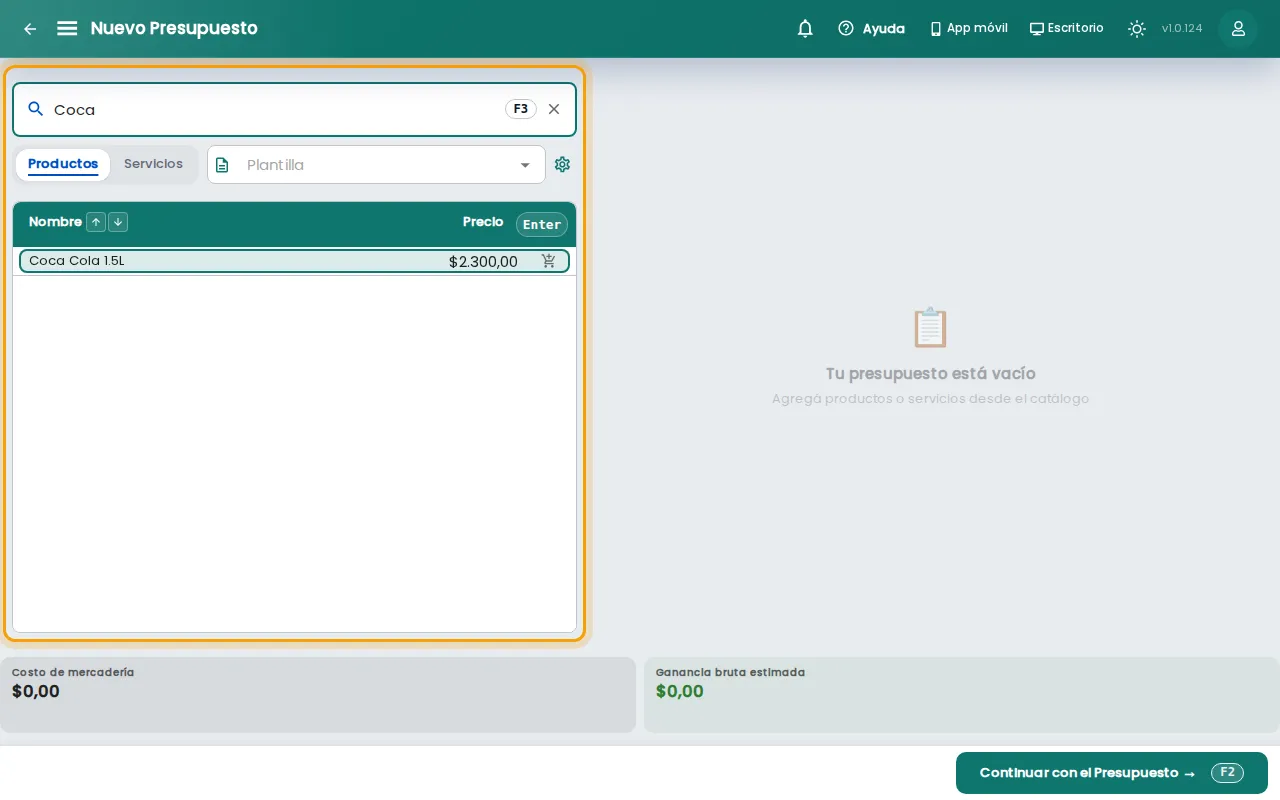Open catalog settings gear
Viewport: 1280px width, 800px height.
(x=562, y=164)
